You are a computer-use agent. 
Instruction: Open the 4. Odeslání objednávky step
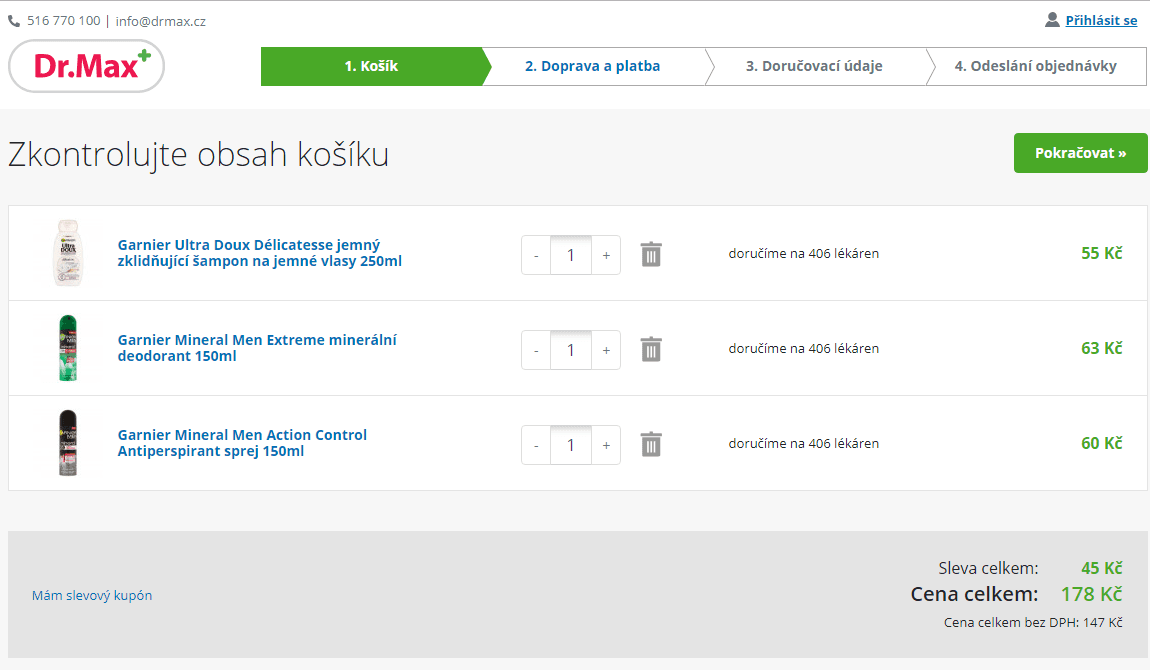click(1036, 66)
